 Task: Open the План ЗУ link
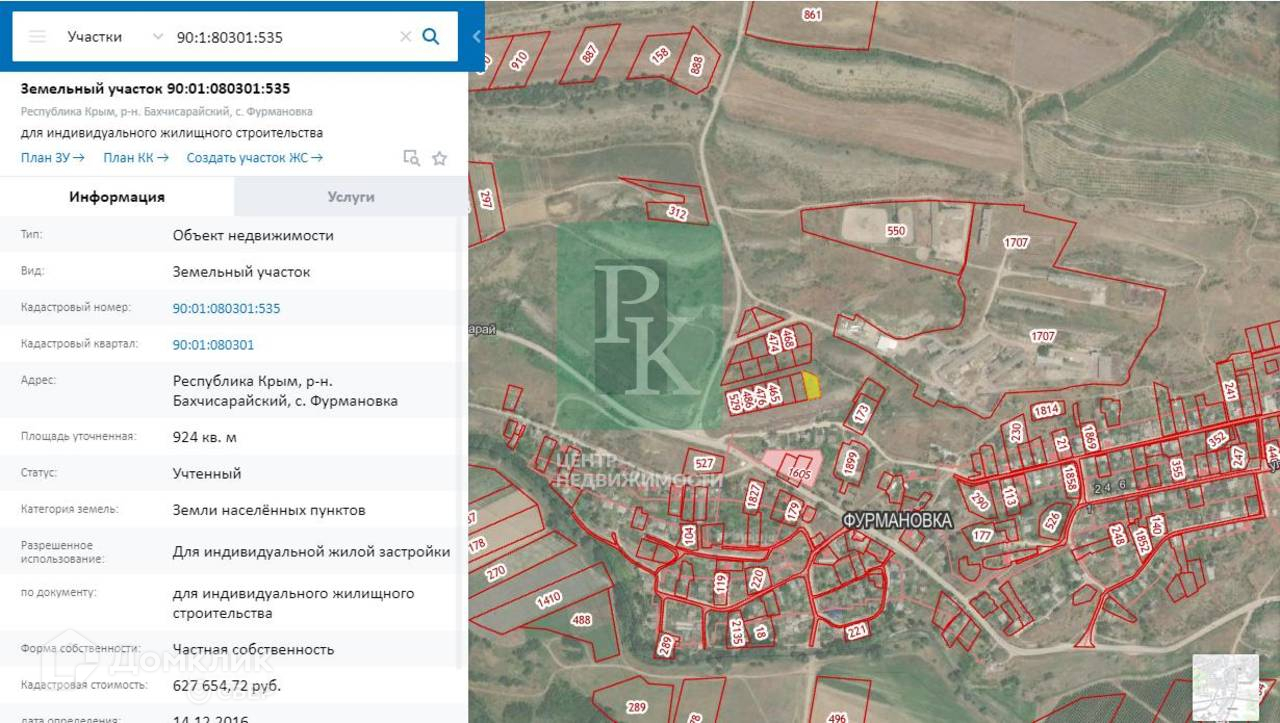tap(52, 158)
